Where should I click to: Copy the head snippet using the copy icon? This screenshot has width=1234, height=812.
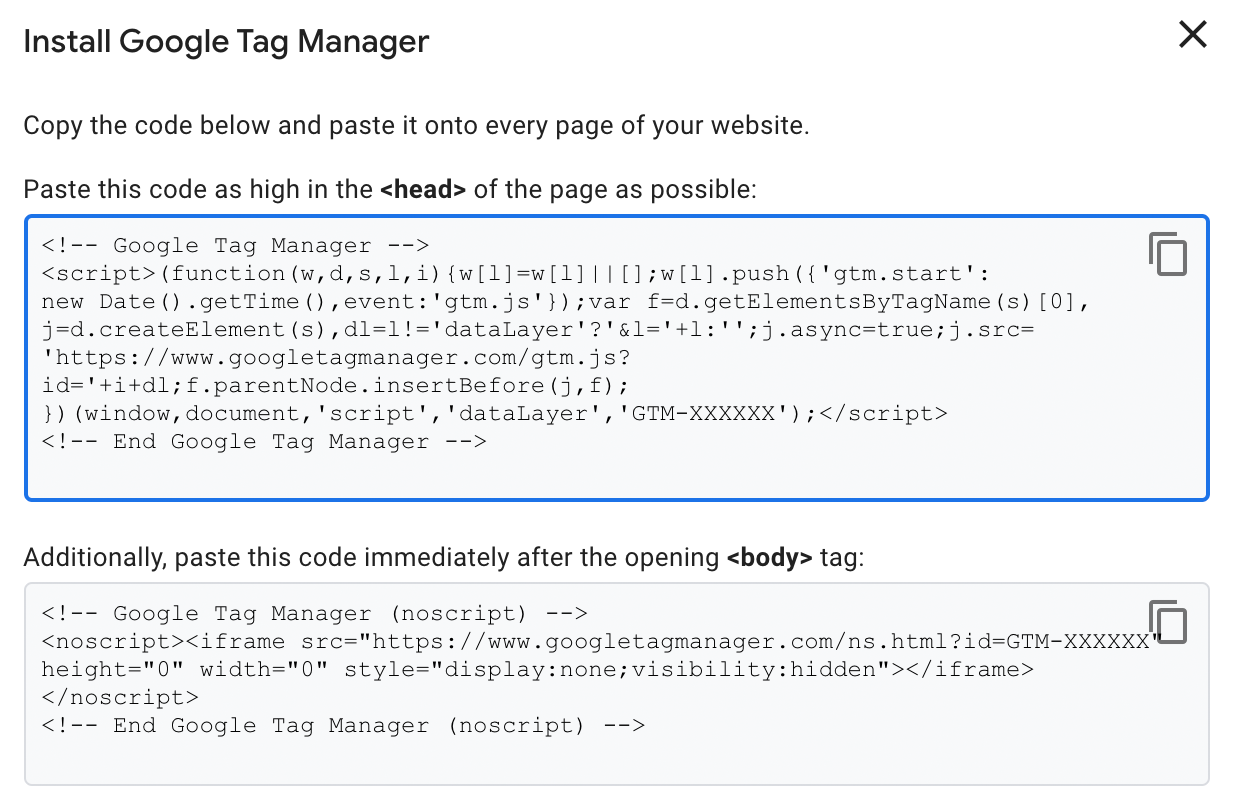pyautogui.click(x=1167, y=254)
